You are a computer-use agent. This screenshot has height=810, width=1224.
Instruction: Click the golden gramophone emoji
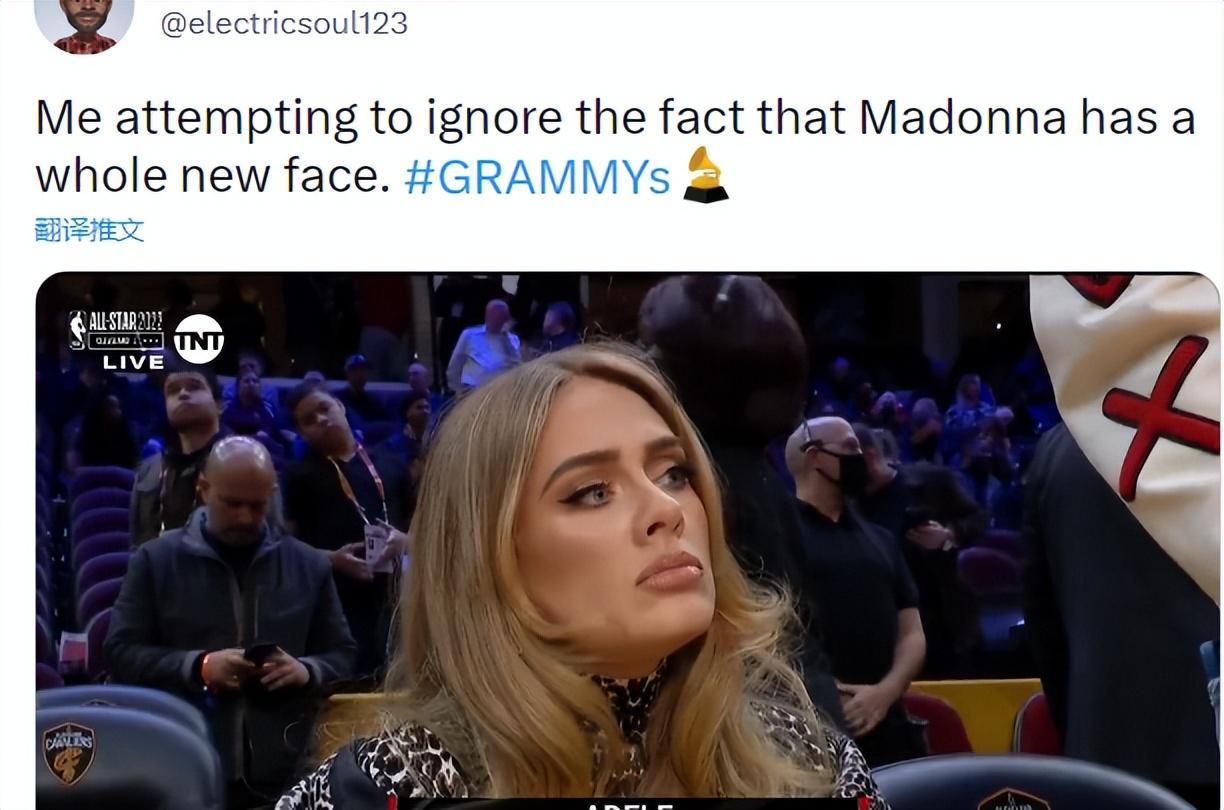pyautogui.click(x=705, y=175)
